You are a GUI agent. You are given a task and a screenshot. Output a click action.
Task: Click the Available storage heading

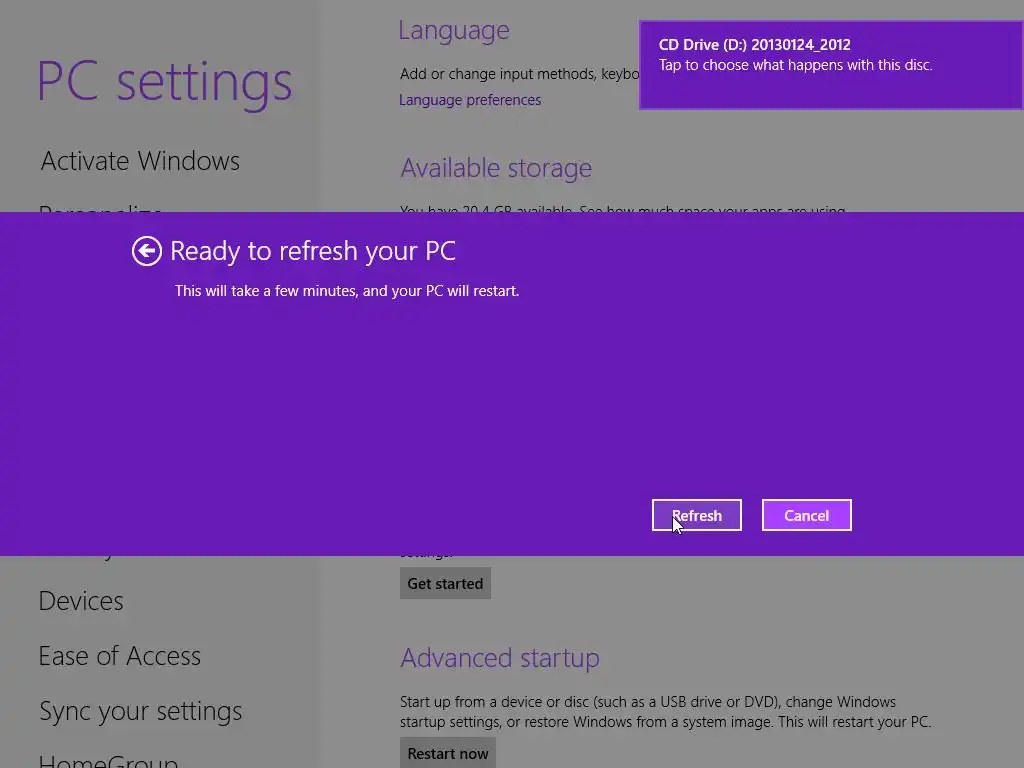496,168
